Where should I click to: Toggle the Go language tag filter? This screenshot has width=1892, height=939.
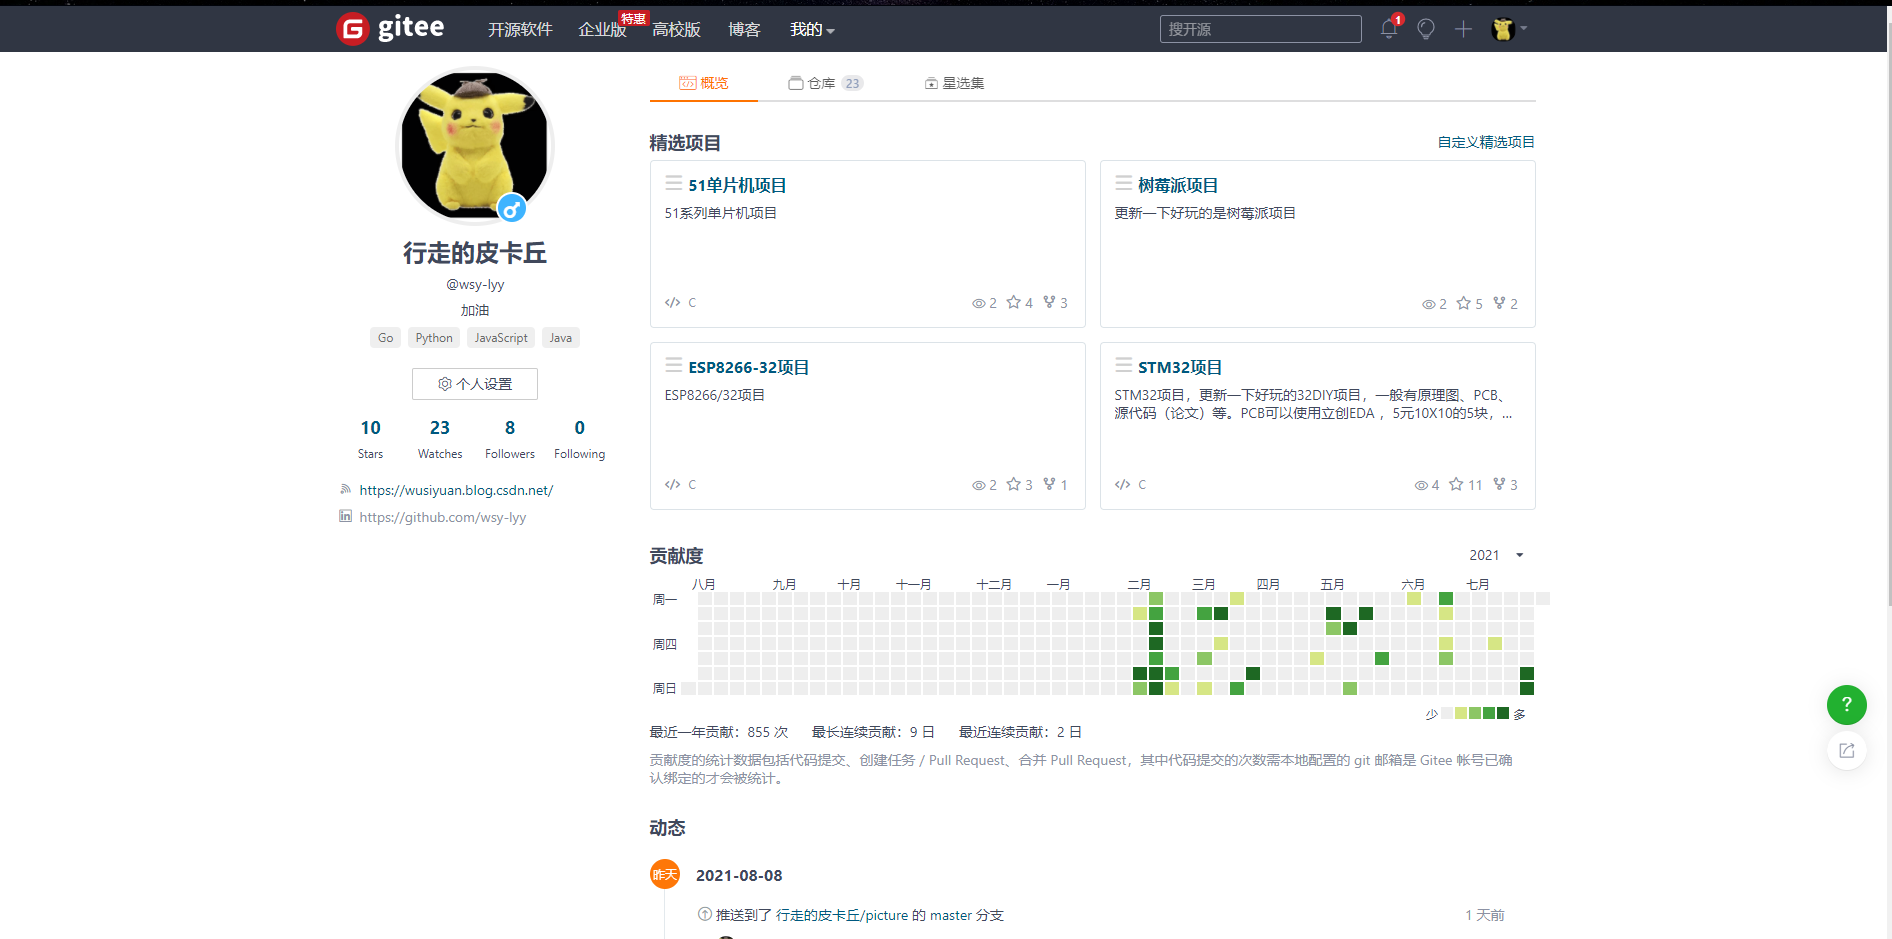[x=385, y=337]
